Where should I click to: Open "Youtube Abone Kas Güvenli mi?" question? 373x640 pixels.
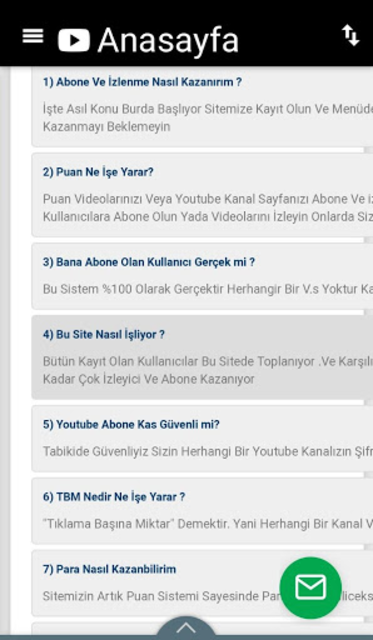pyautogui.click(x=131, y=424)
